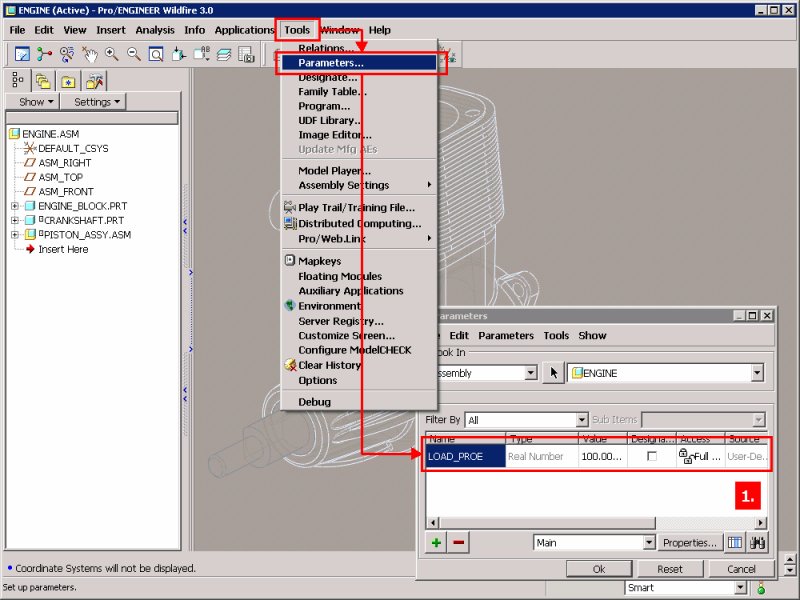Activate the pan hand view tool
This screenshot has height=600, width=800.
click(89, 54)
